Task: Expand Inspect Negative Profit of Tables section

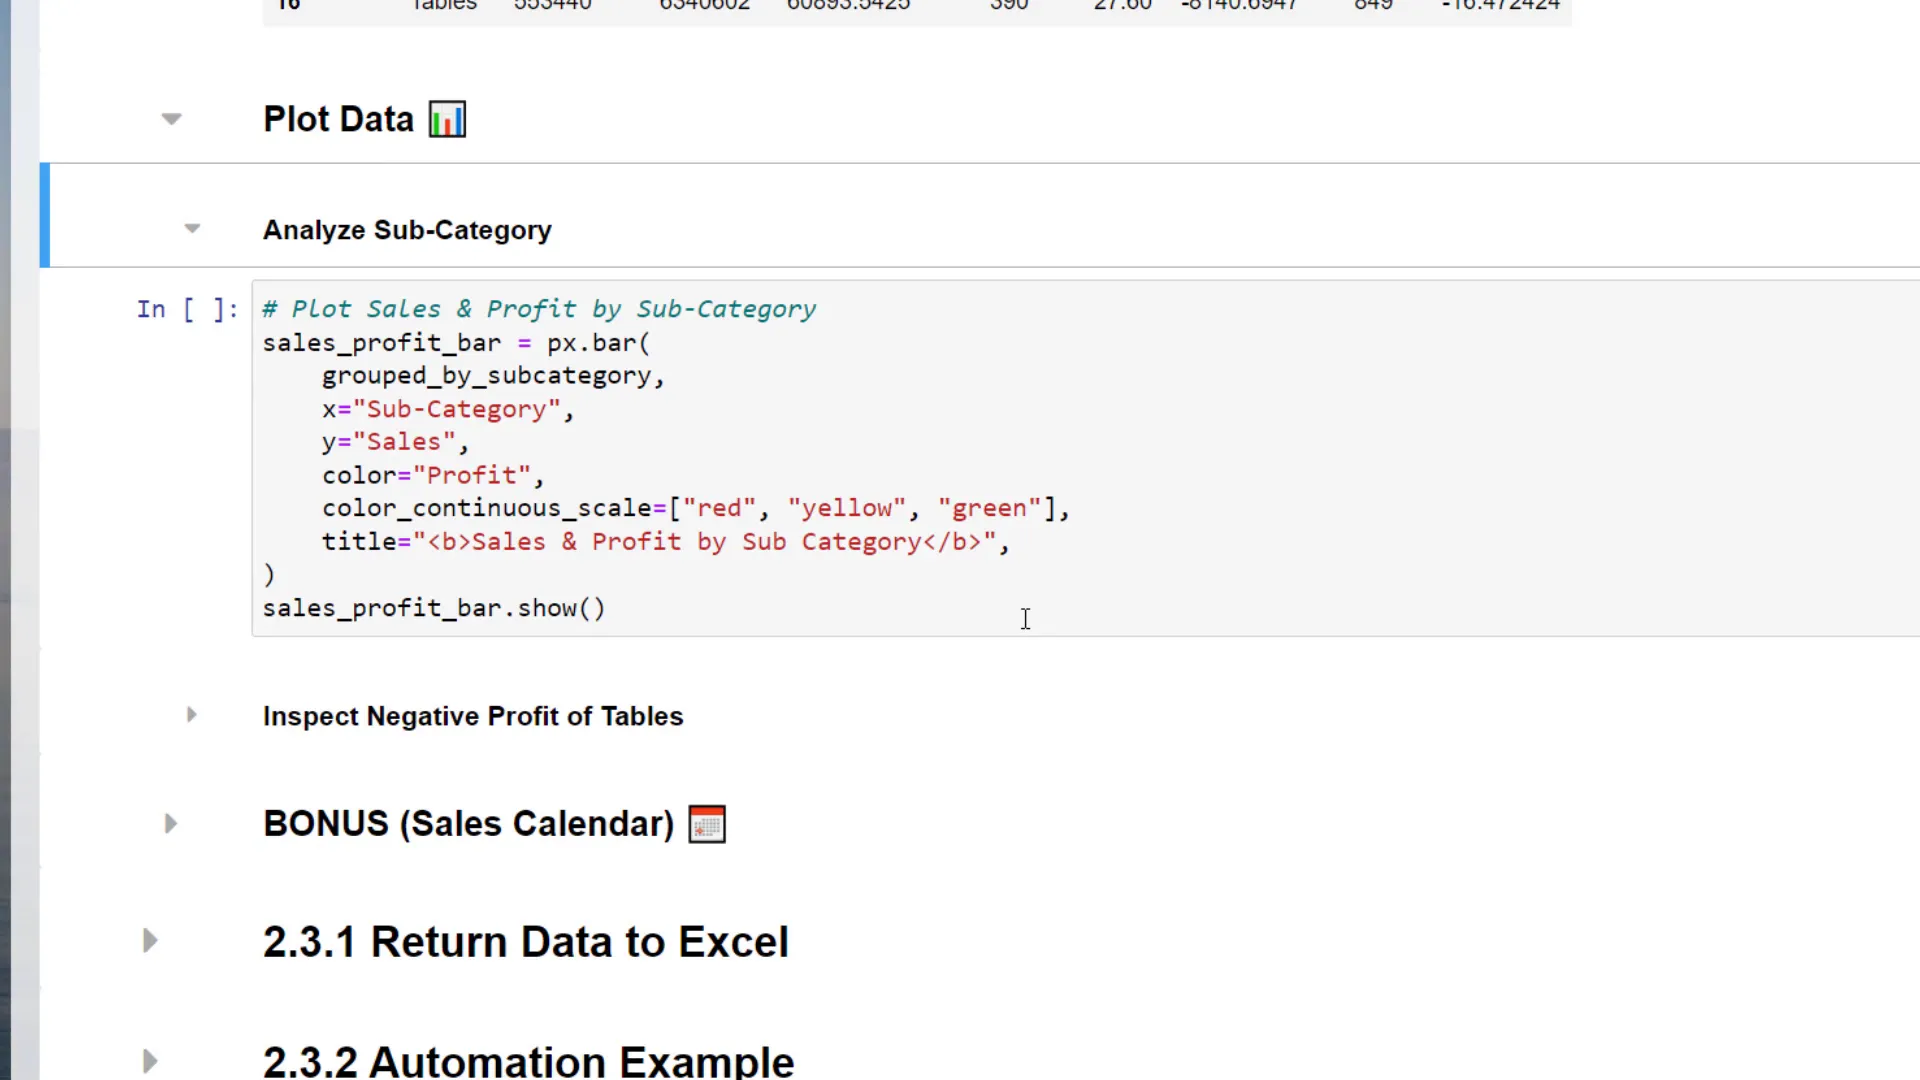Action: (191, 715)
